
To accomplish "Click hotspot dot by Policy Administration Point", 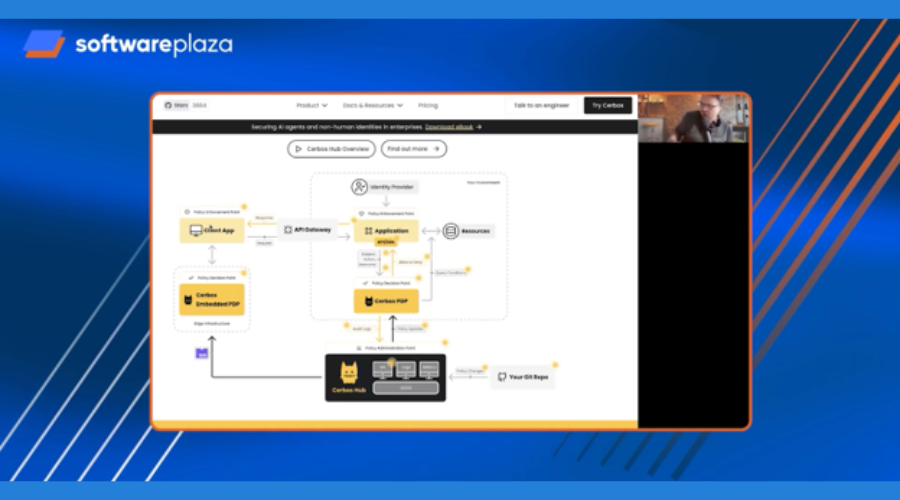I will point(445,343).
